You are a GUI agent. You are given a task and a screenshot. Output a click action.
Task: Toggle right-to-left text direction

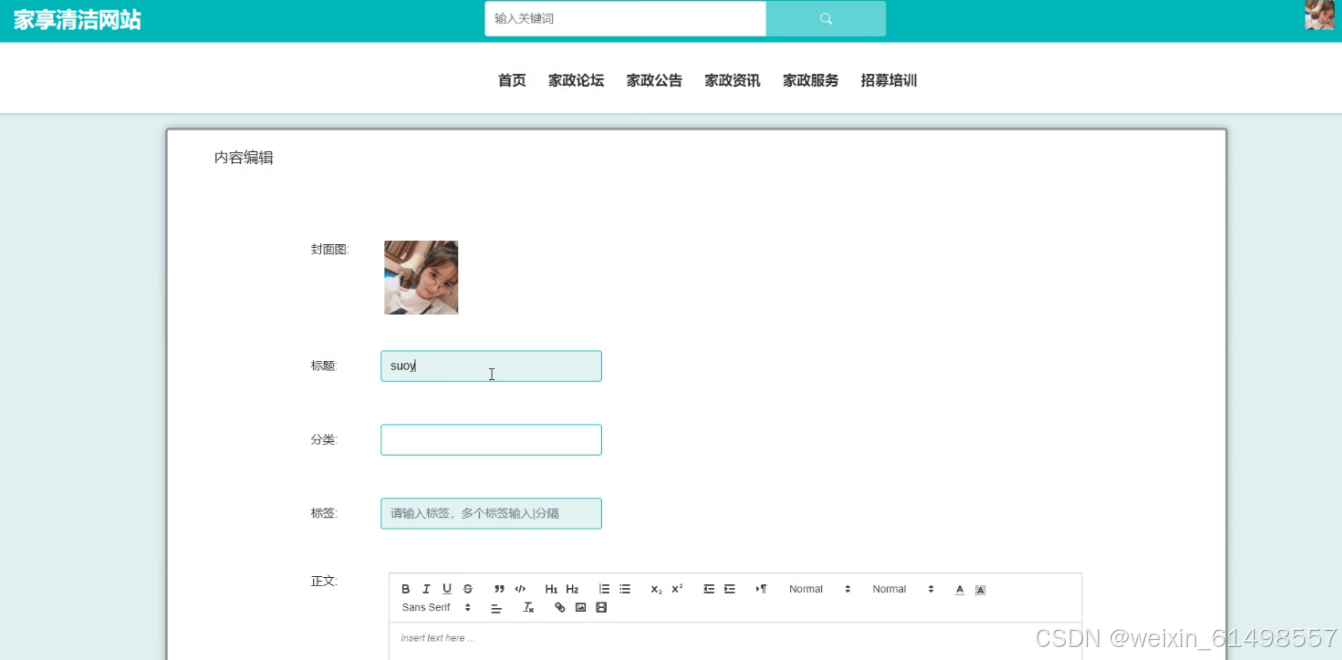[x=761, y=589]
